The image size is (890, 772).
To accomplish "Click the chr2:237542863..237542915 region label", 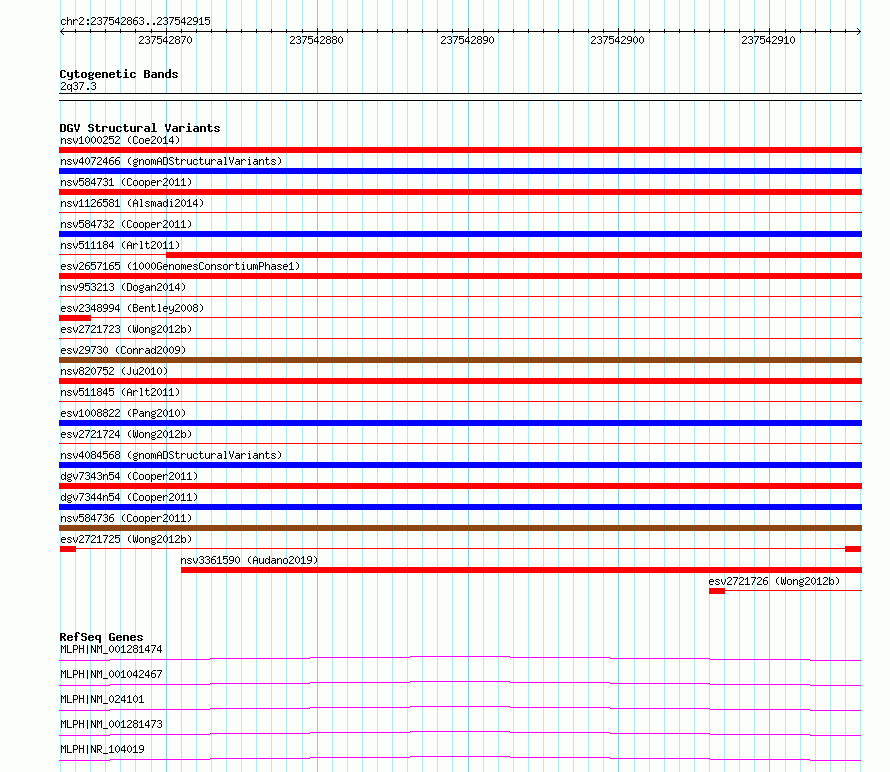I will [135, 21].
